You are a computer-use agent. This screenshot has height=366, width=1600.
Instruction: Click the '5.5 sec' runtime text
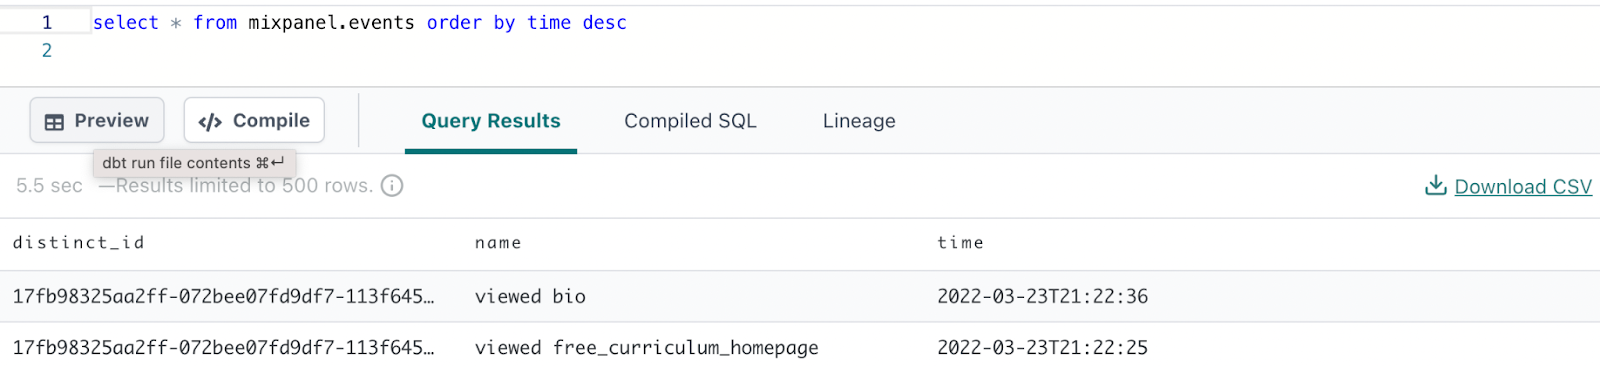pos(49,186)
